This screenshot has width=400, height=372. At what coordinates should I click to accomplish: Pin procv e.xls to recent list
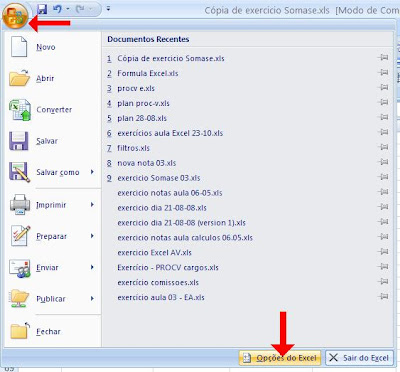point(384,87)
